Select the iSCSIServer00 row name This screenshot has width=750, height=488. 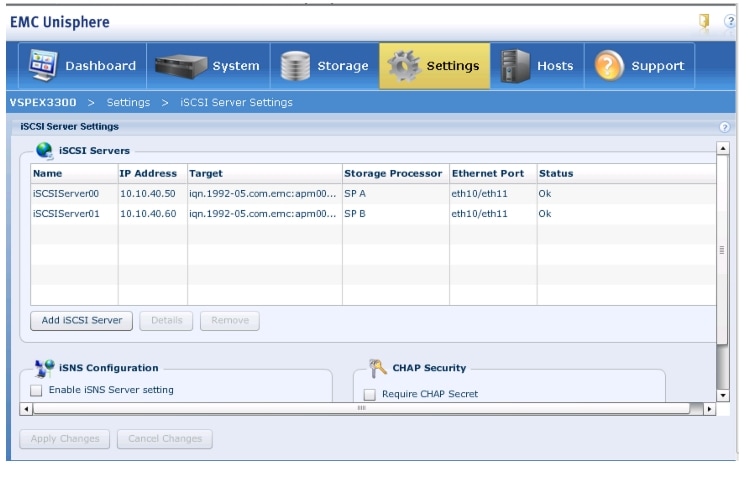click(66, 194)
